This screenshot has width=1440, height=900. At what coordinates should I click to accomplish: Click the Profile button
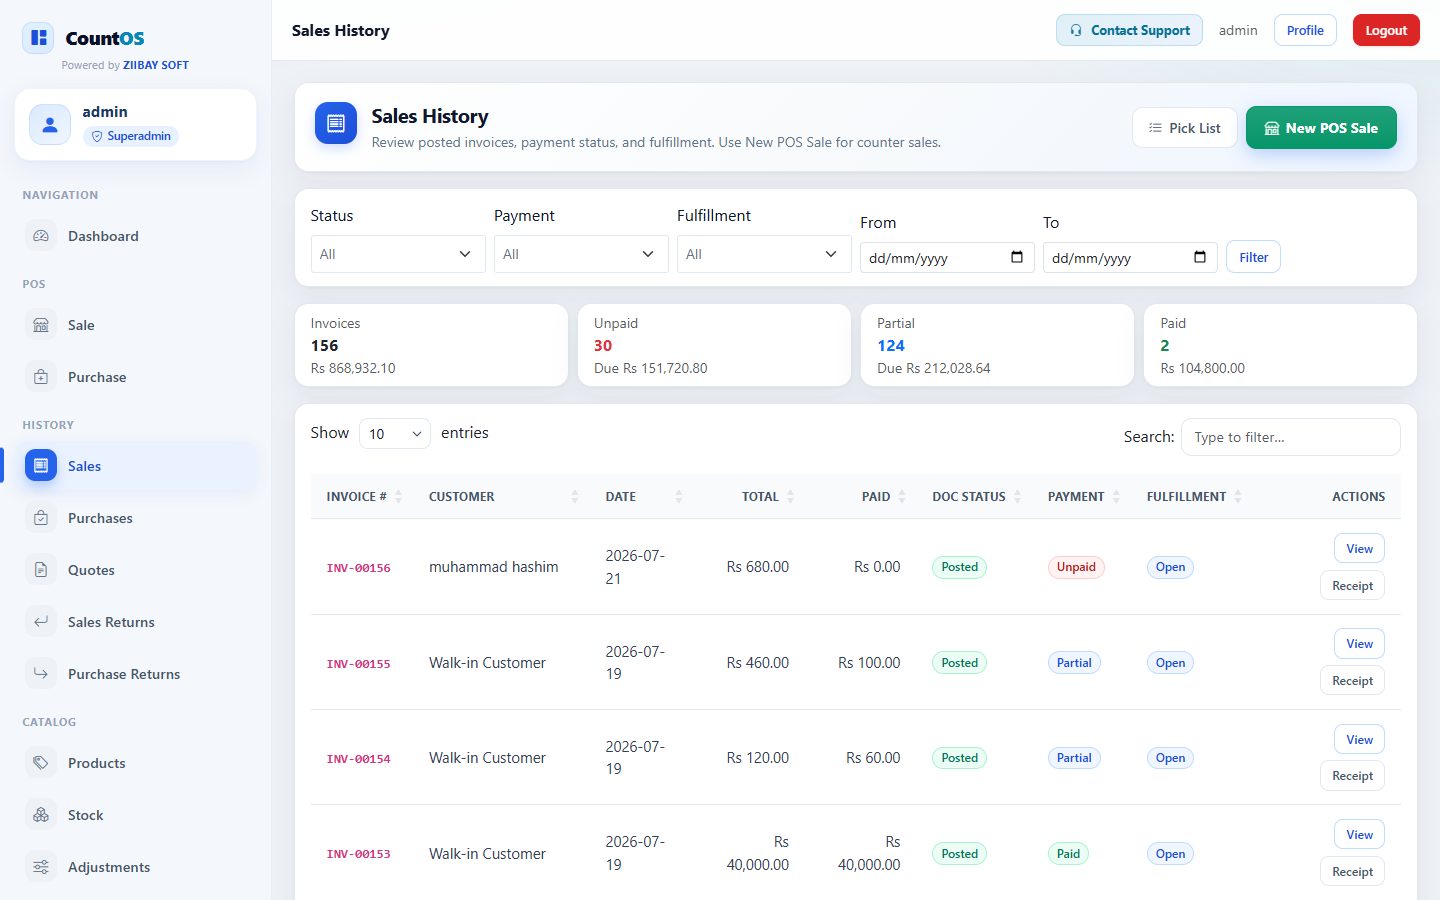pyautogui.click(x=1305, y=30)
